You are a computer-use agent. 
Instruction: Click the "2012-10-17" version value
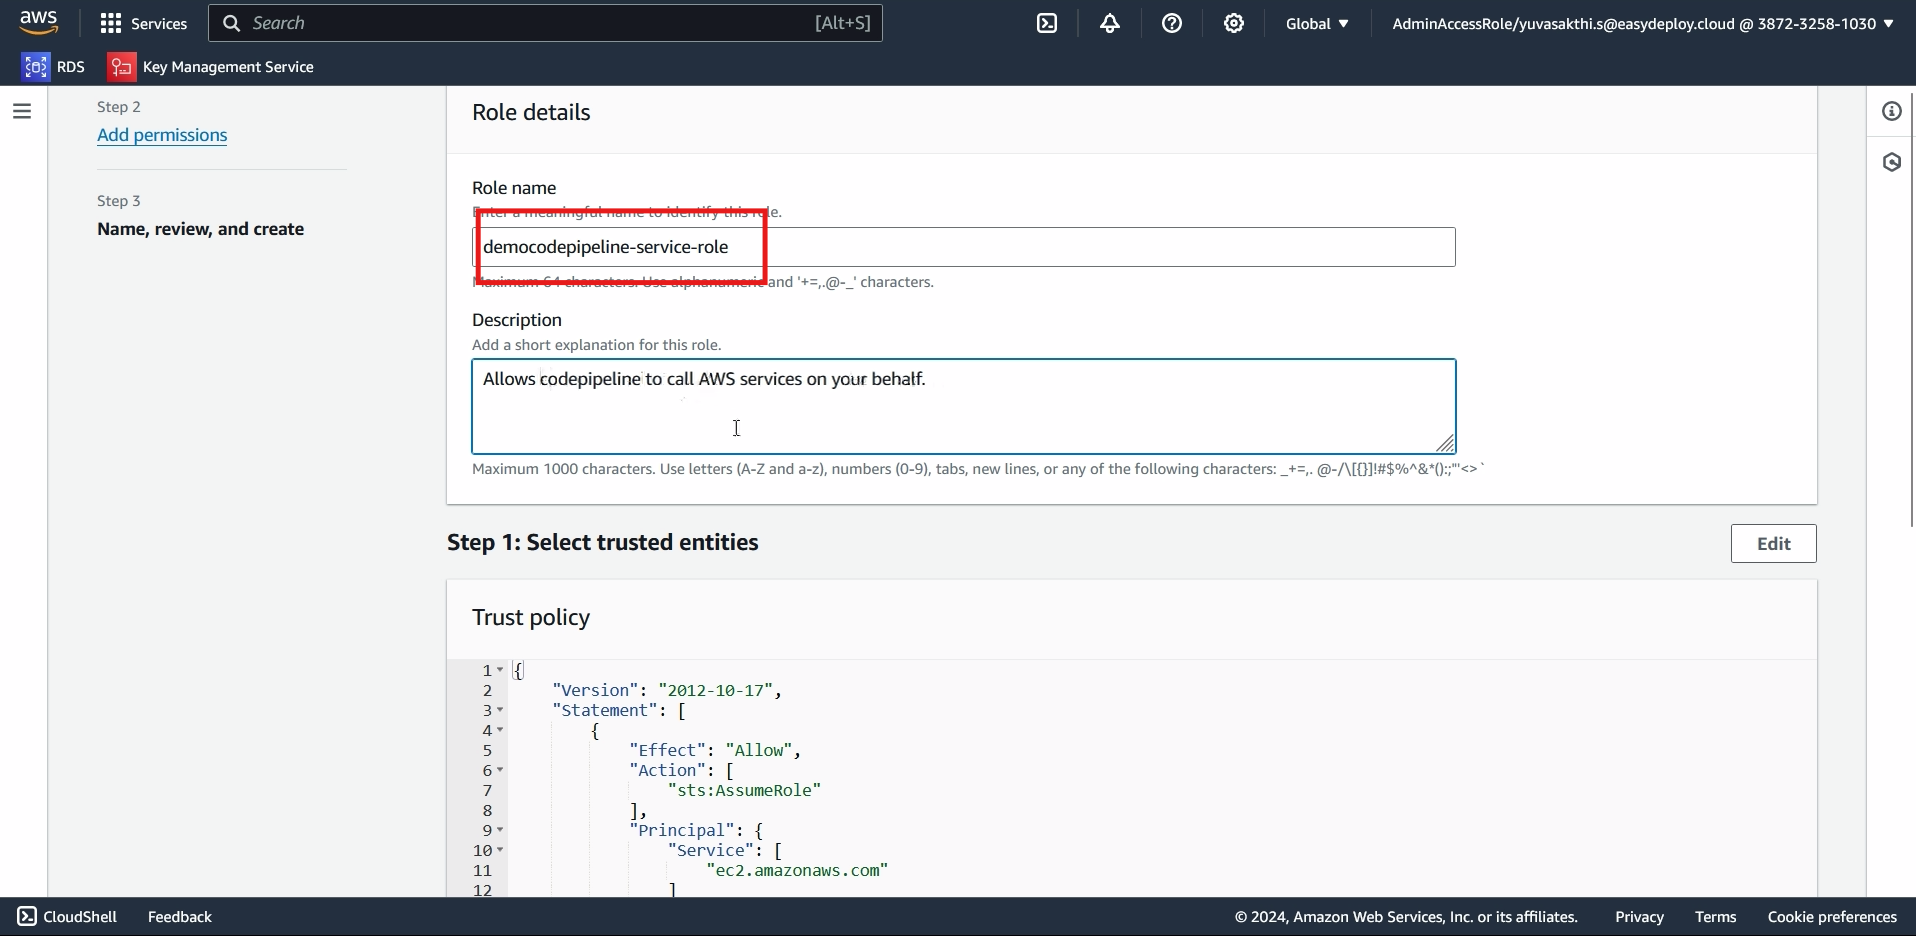pyautogui.click(x=717, y=690)
